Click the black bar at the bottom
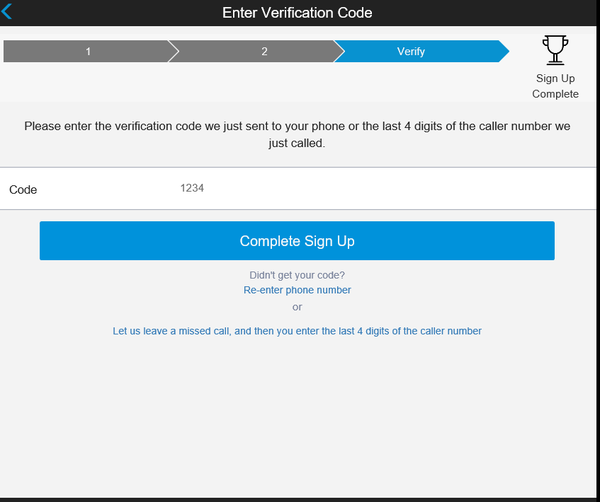Screen dimensions: 600x502 pos(300,498)
